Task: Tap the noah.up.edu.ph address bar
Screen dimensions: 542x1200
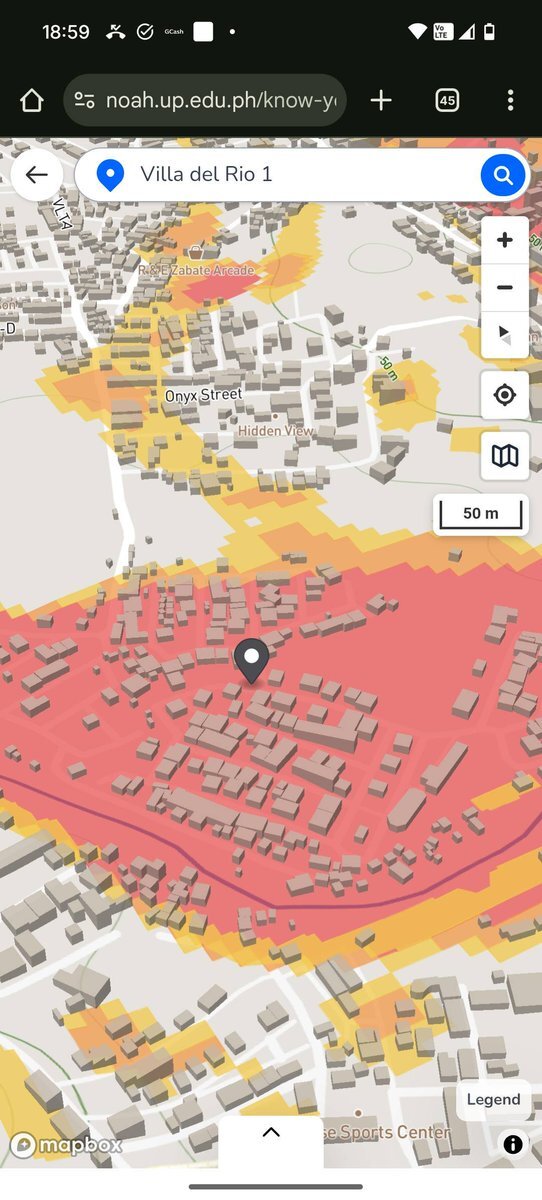Action: click(x=205, y=100)
